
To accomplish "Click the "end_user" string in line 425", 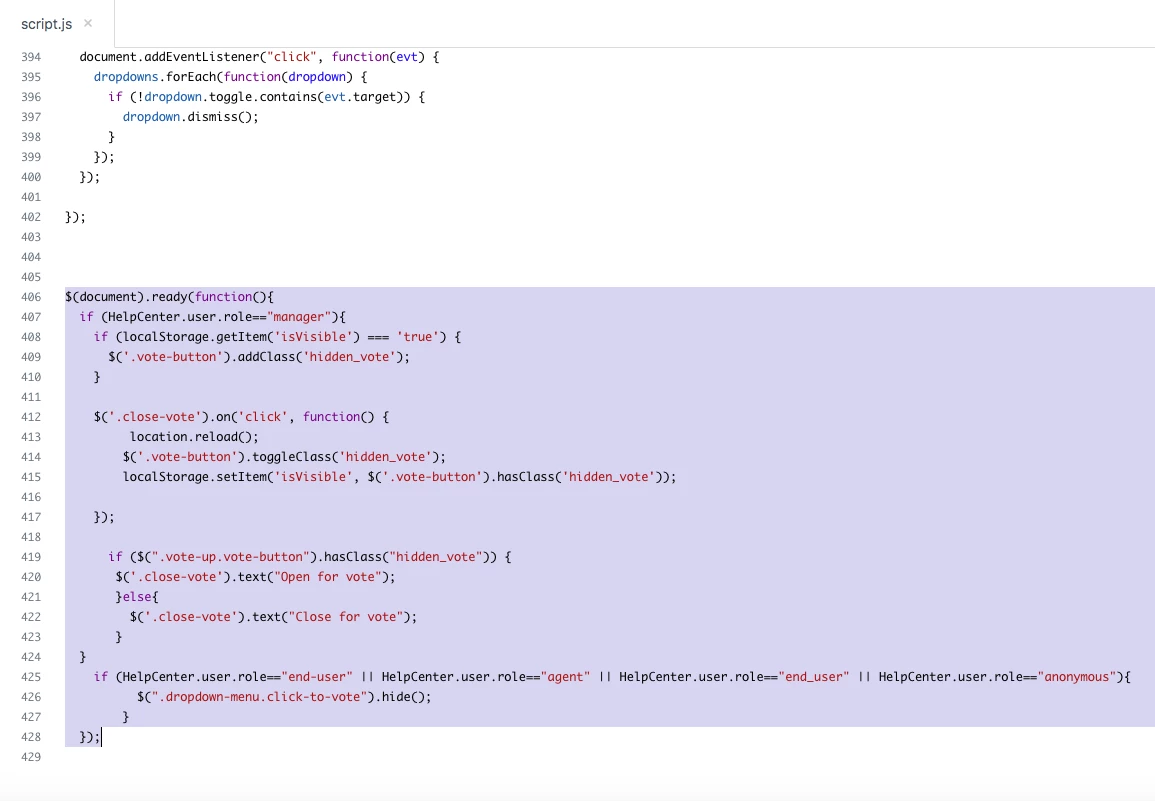I will tap(813, 677).
